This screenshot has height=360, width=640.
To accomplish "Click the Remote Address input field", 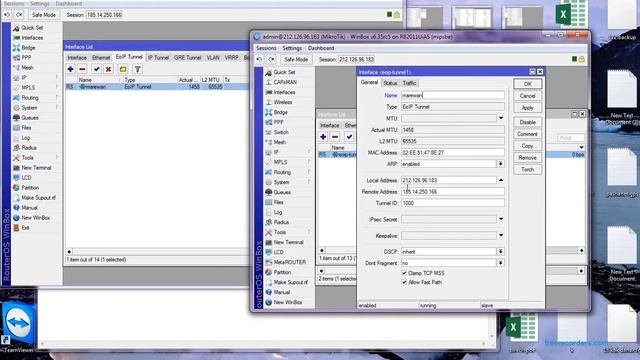I will tap(453, 191).
